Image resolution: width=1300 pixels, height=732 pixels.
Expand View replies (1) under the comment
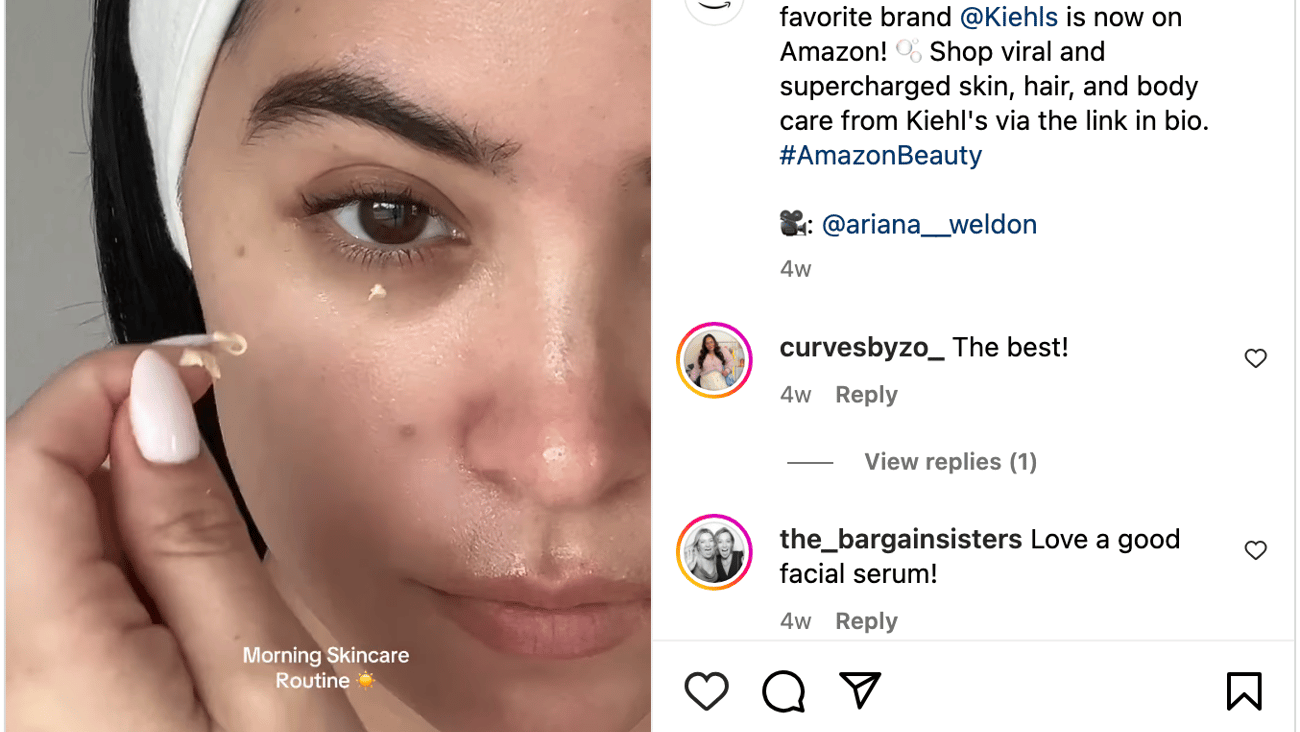tap(949, 461)
